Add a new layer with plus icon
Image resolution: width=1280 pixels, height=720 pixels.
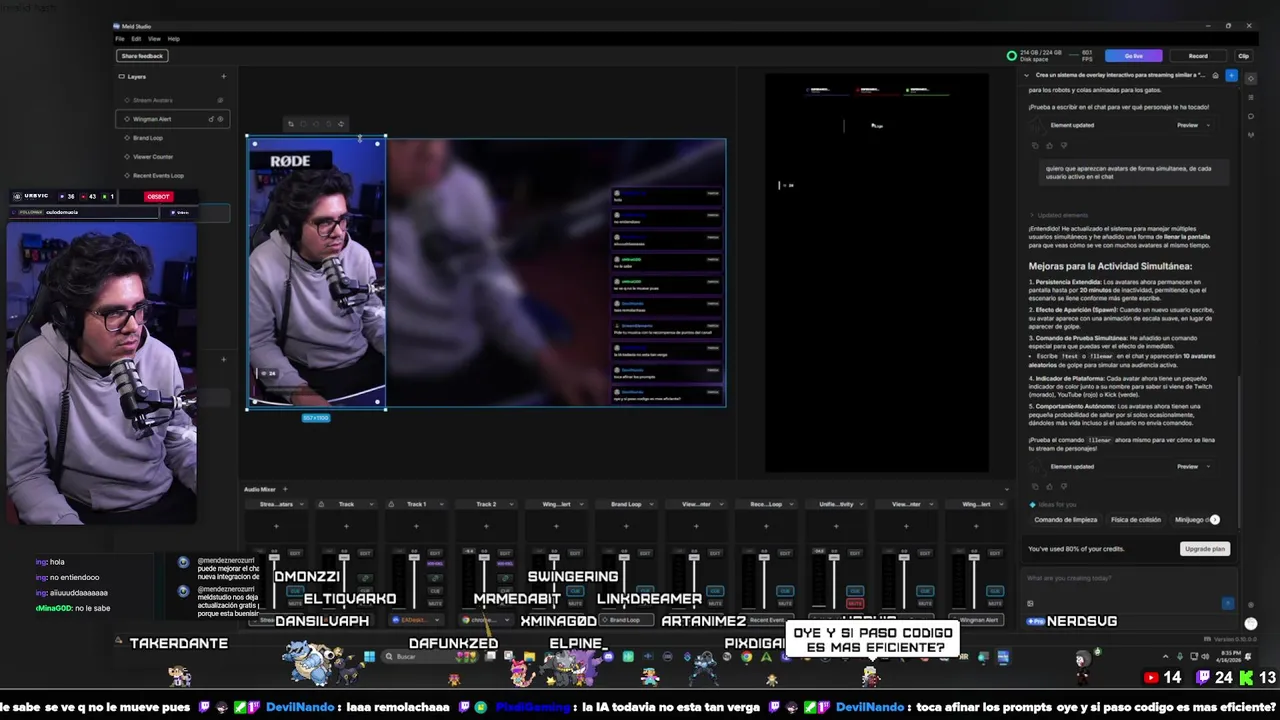[223, 76]
